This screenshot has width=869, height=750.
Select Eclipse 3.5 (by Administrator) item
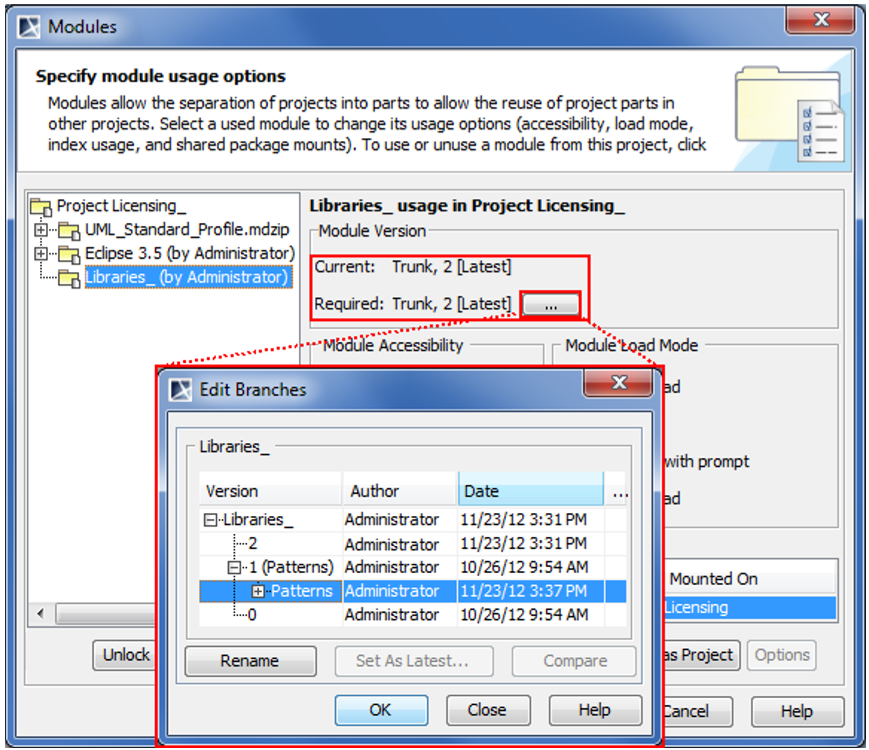[x=190, y=253]
